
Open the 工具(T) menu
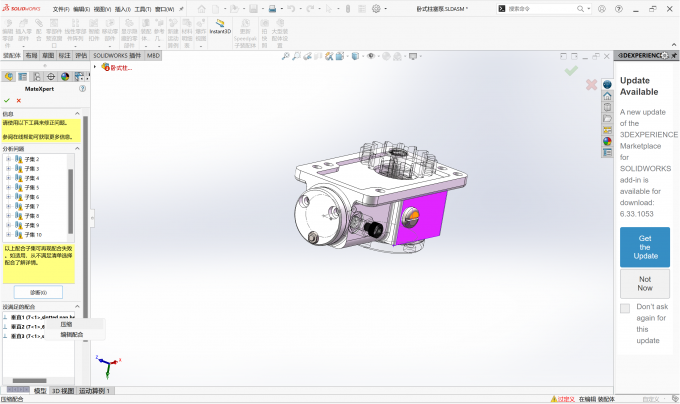(143, 9)
